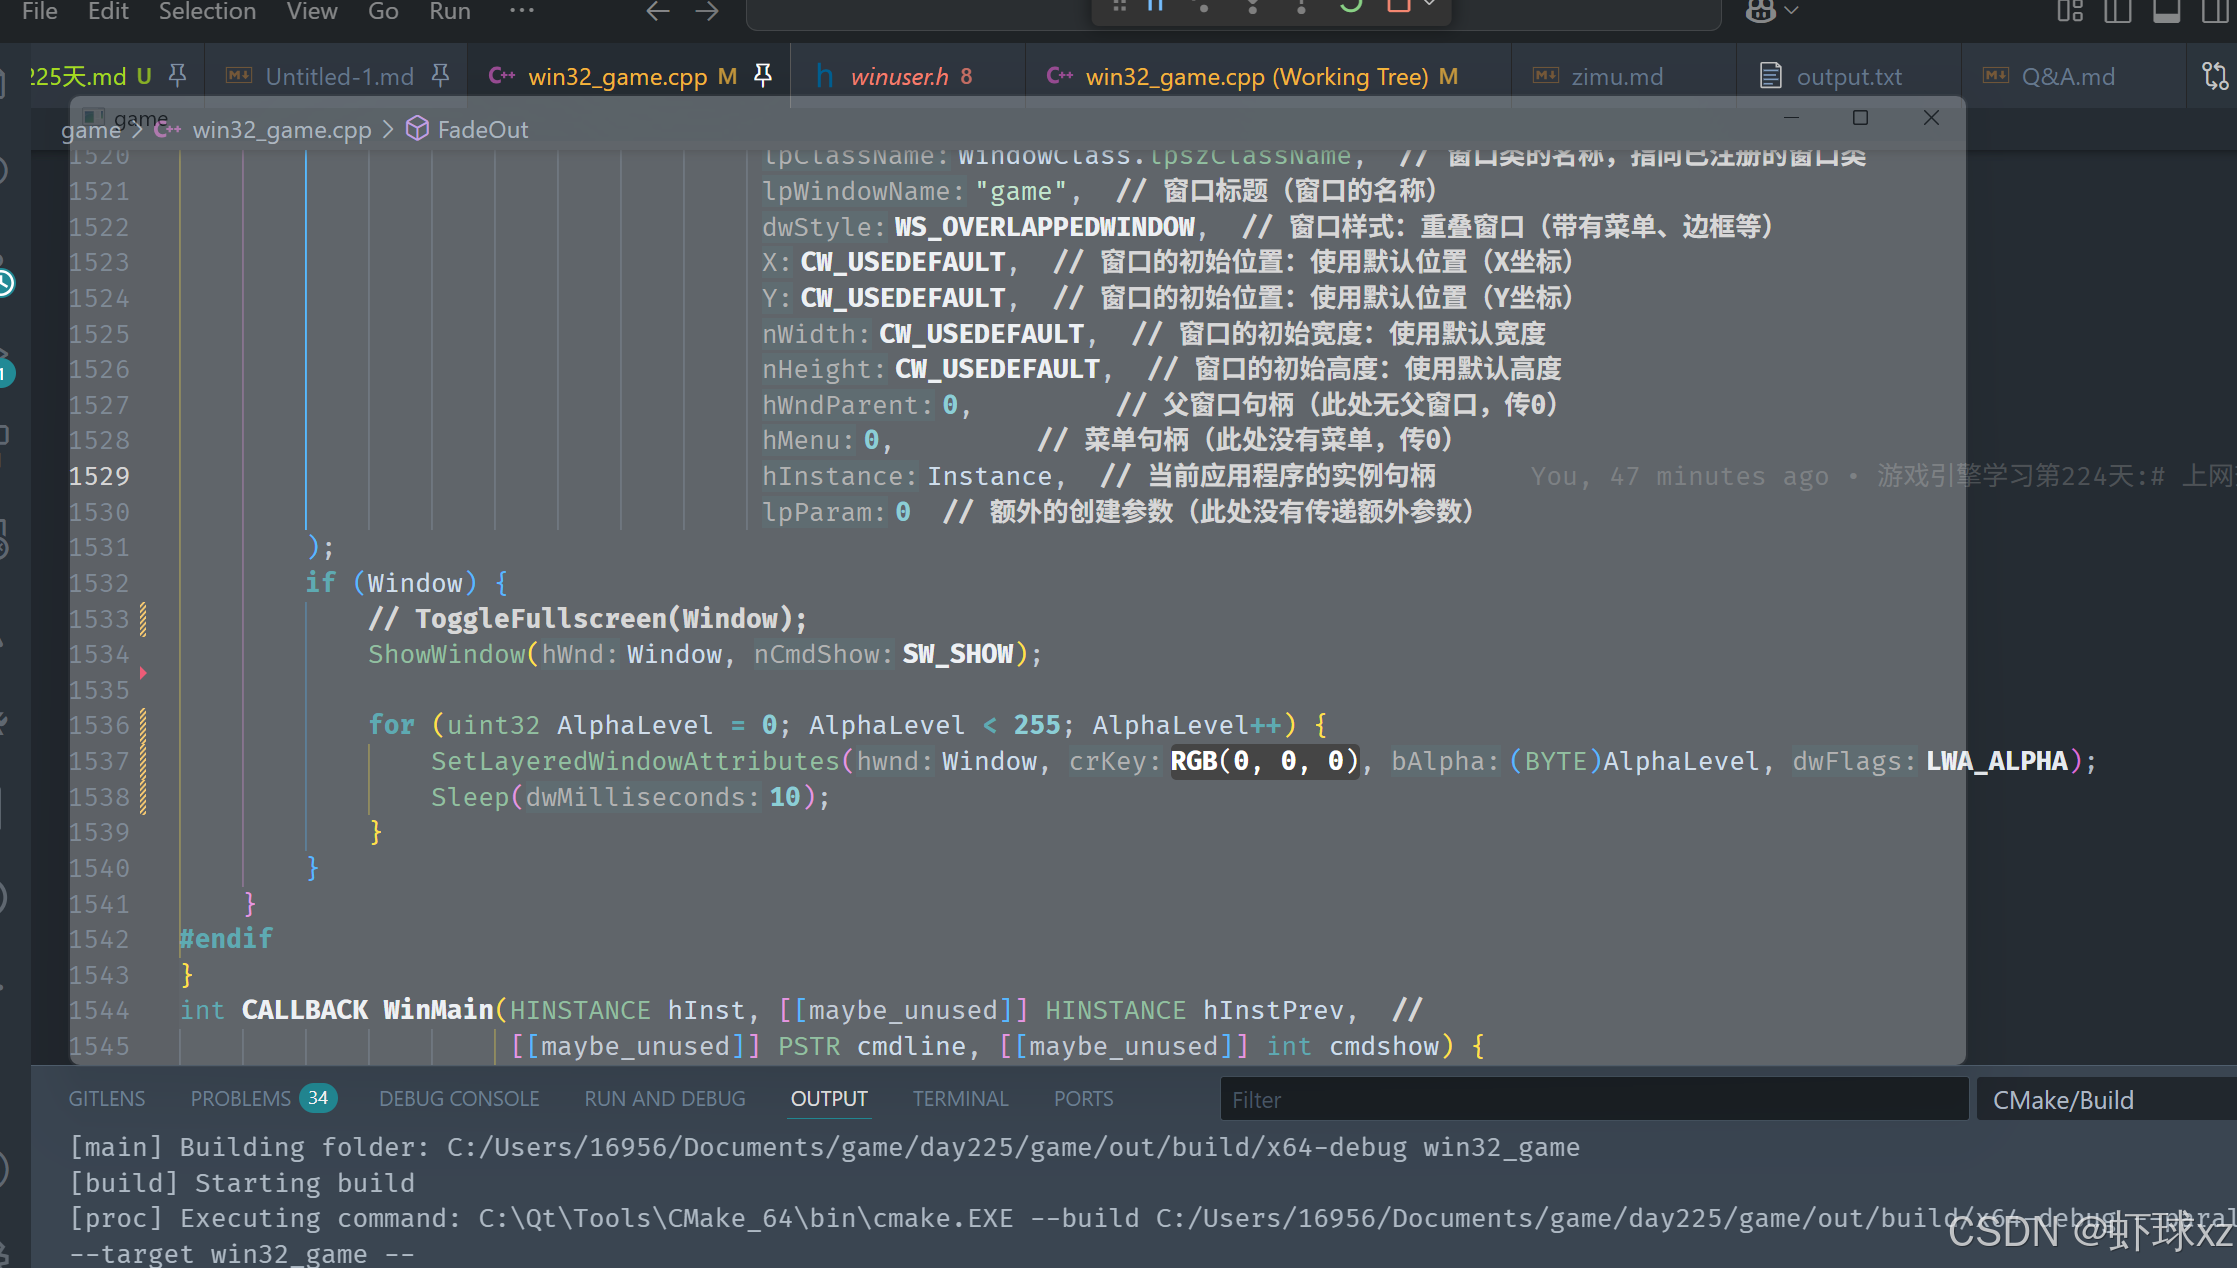Expand the FadeOut breadcrumb symbol
The image size is (2237, 1268).
[481, 130]
